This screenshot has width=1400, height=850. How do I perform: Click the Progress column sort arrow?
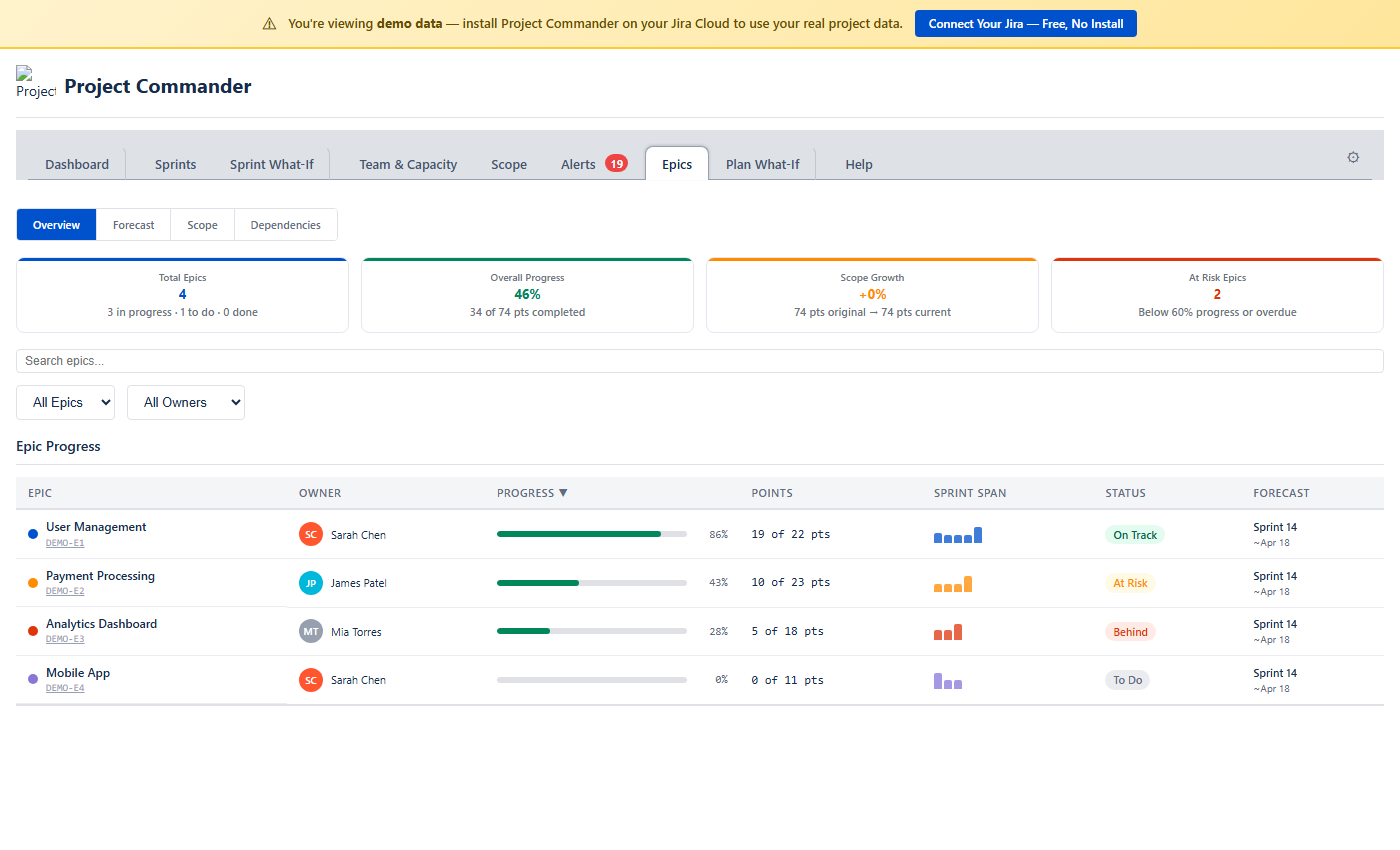point(564,492)
